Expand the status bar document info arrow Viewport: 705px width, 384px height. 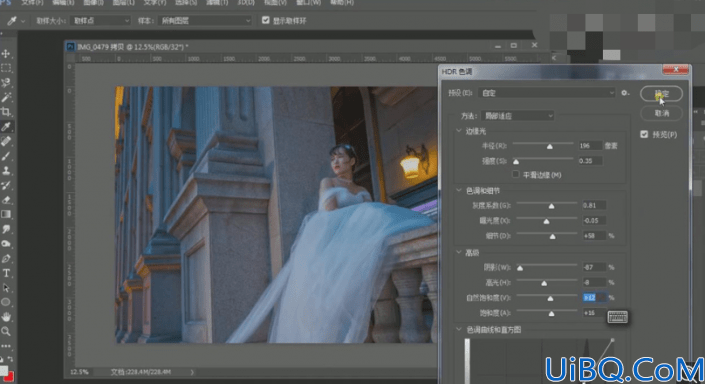tap(192, 372)
